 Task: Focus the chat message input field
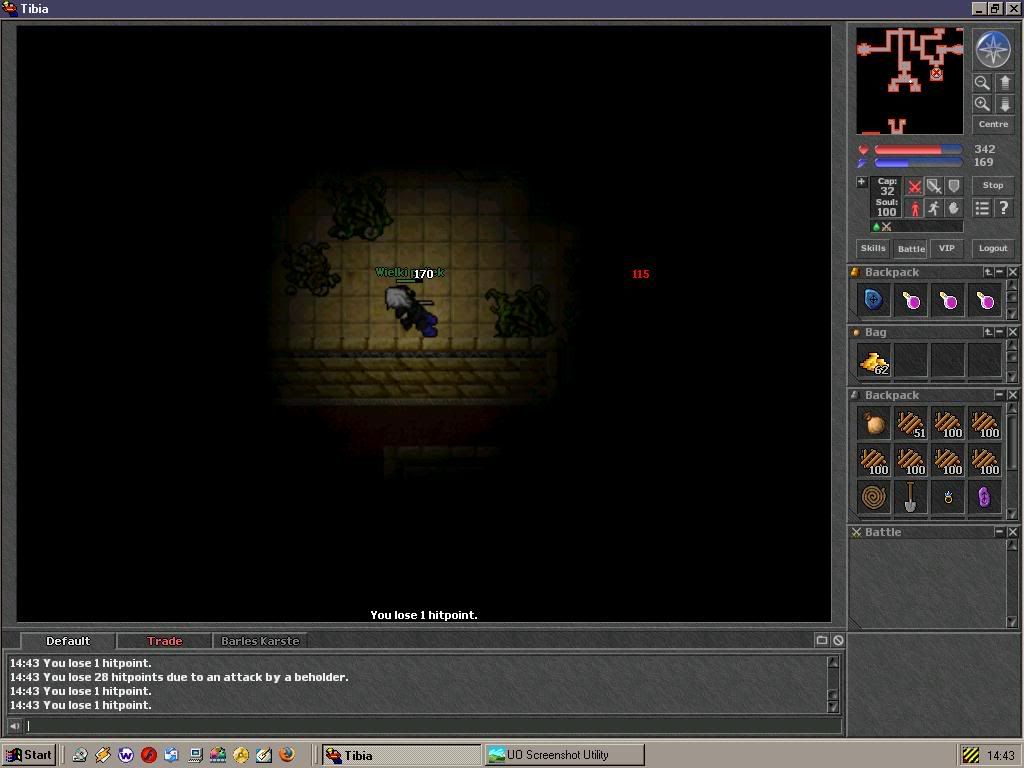pos(433,726)
